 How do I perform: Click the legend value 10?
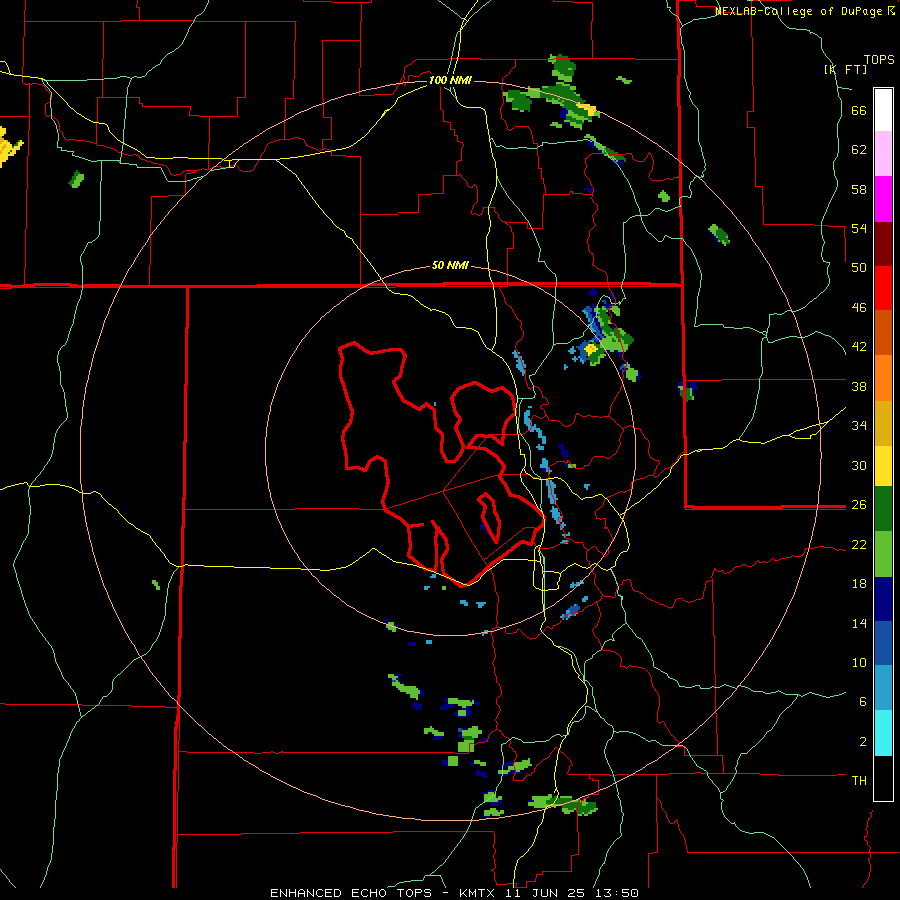click(x=859, y=663)
